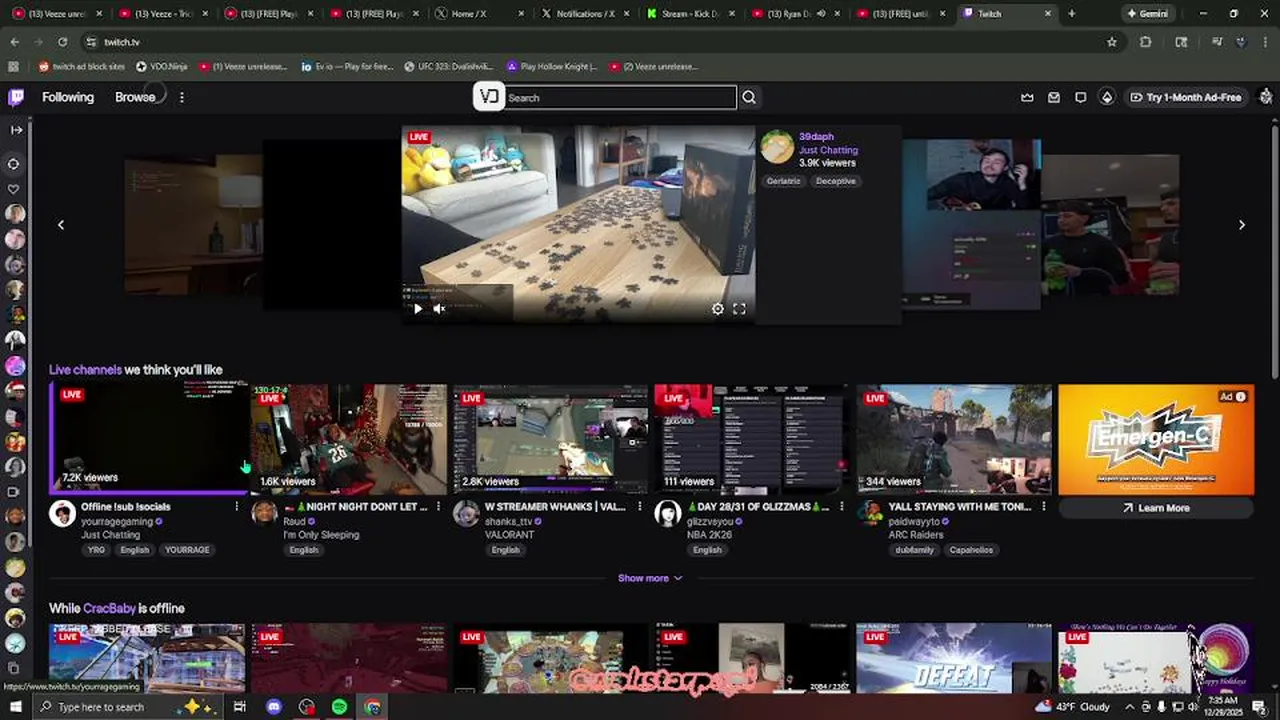Click yourragegaming avatar
Screen dimensions: 1280x720
click(x=63, y=514)
